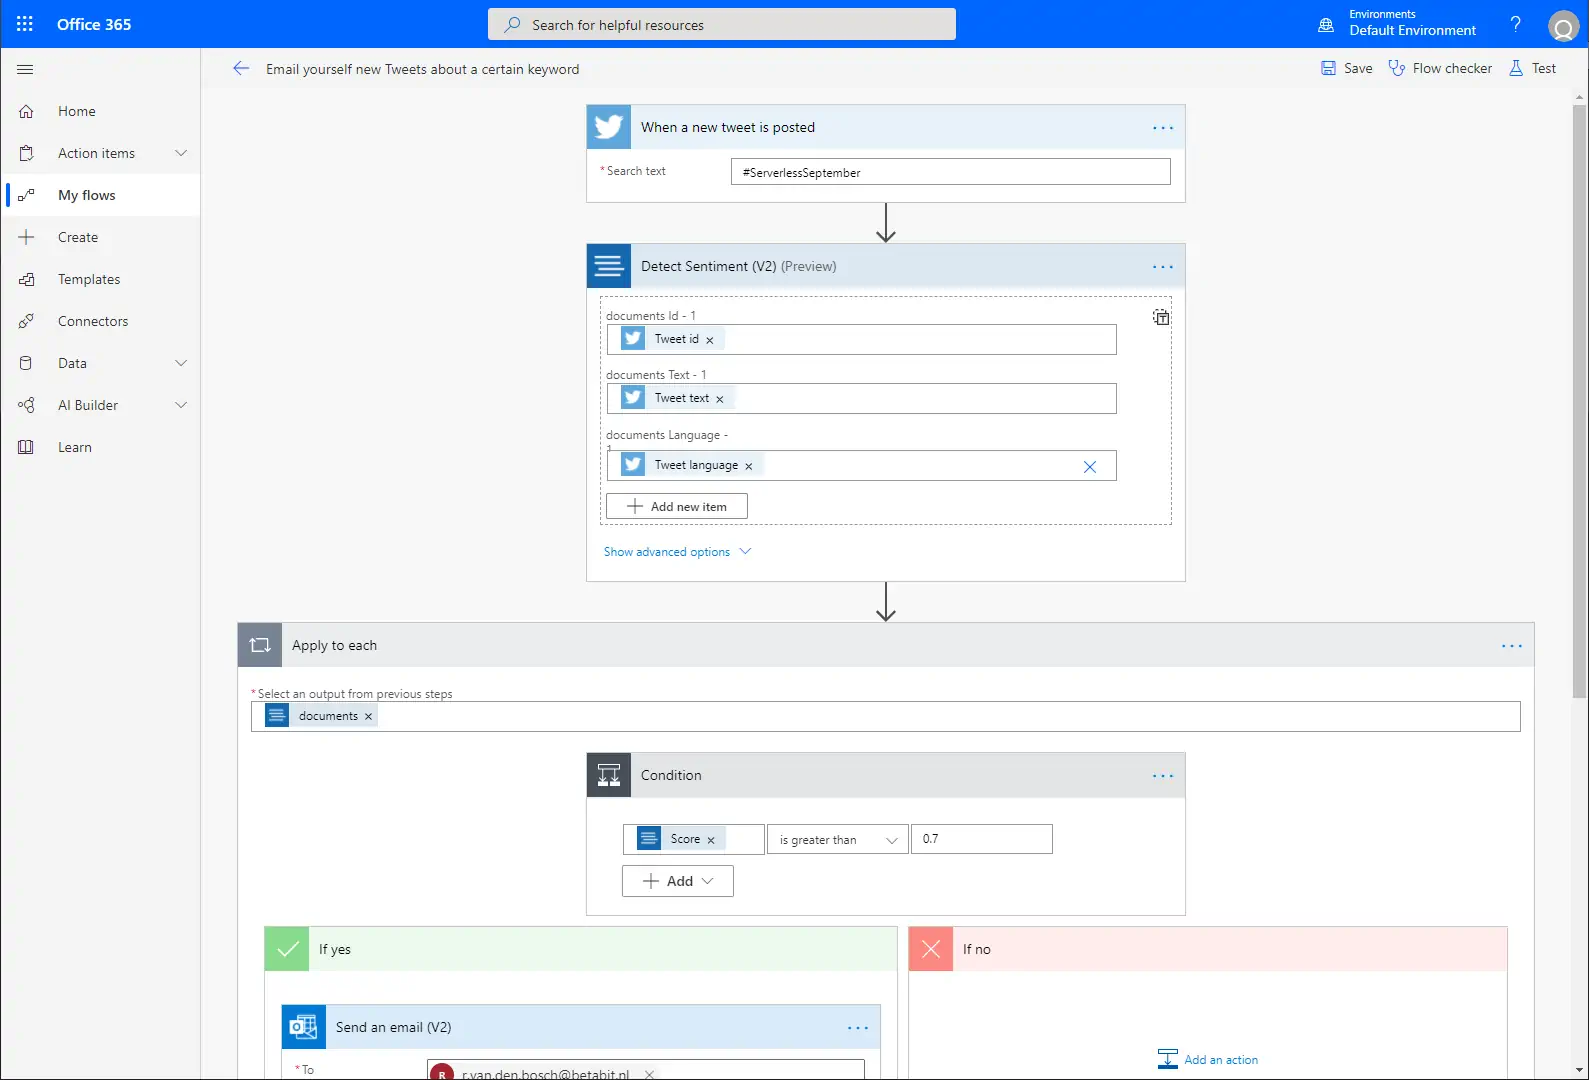Click the red If no cross icon
The image size is (1589, 1080).
[931, 949]
